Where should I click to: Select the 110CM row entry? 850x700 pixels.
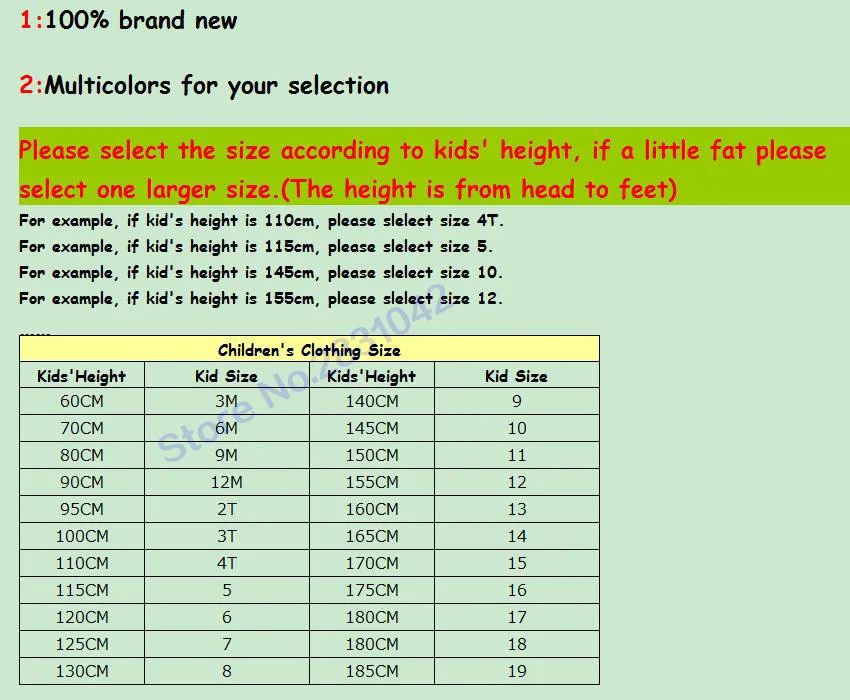click(x=81, y=563)
